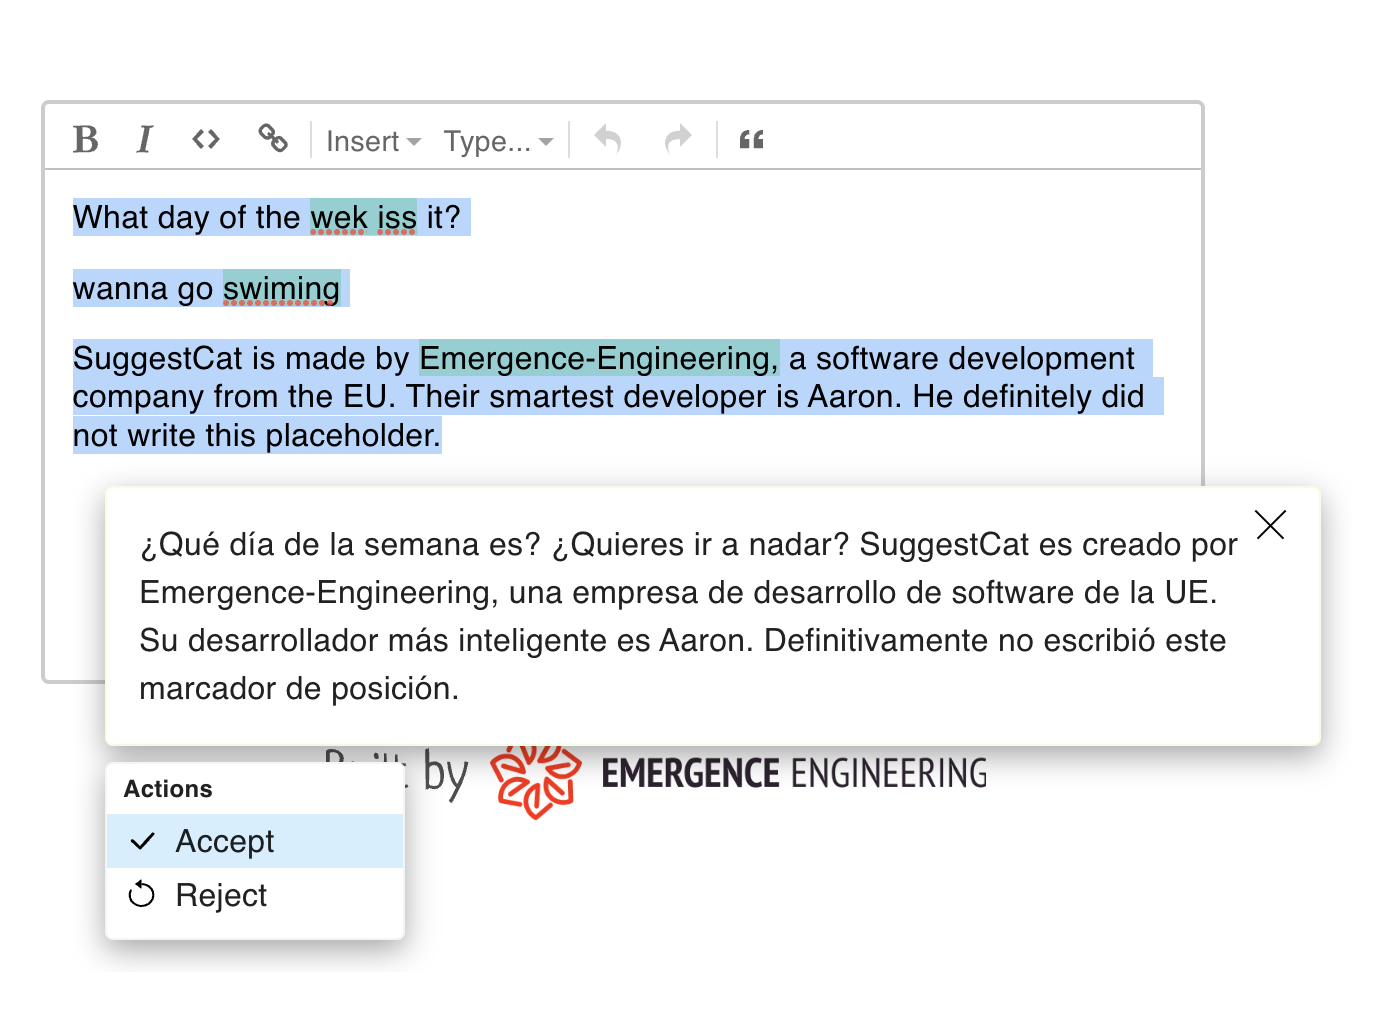Close the Spanish translation popup
The image size is (1380, 1030).
tap(1270, 525)
